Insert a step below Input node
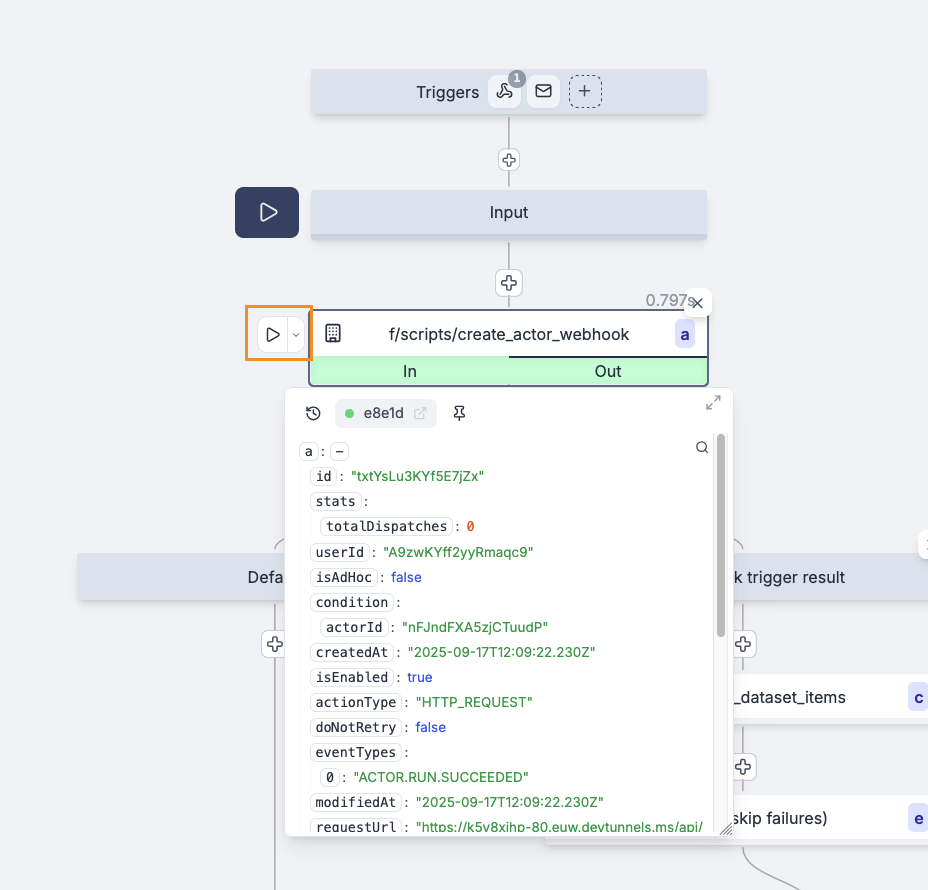The image size is (928, 890). pyautogui.click(x=509, y=283)
